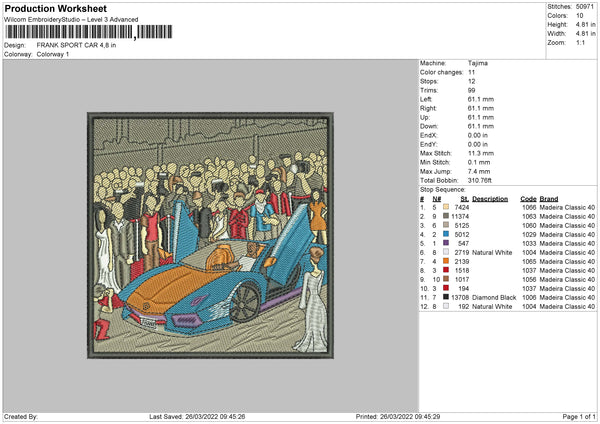Image resolution: width=600 pixels, height=424 pixels.
Task: Select the white swatch beside stitch count 192
Action: (x=446, y=306)
